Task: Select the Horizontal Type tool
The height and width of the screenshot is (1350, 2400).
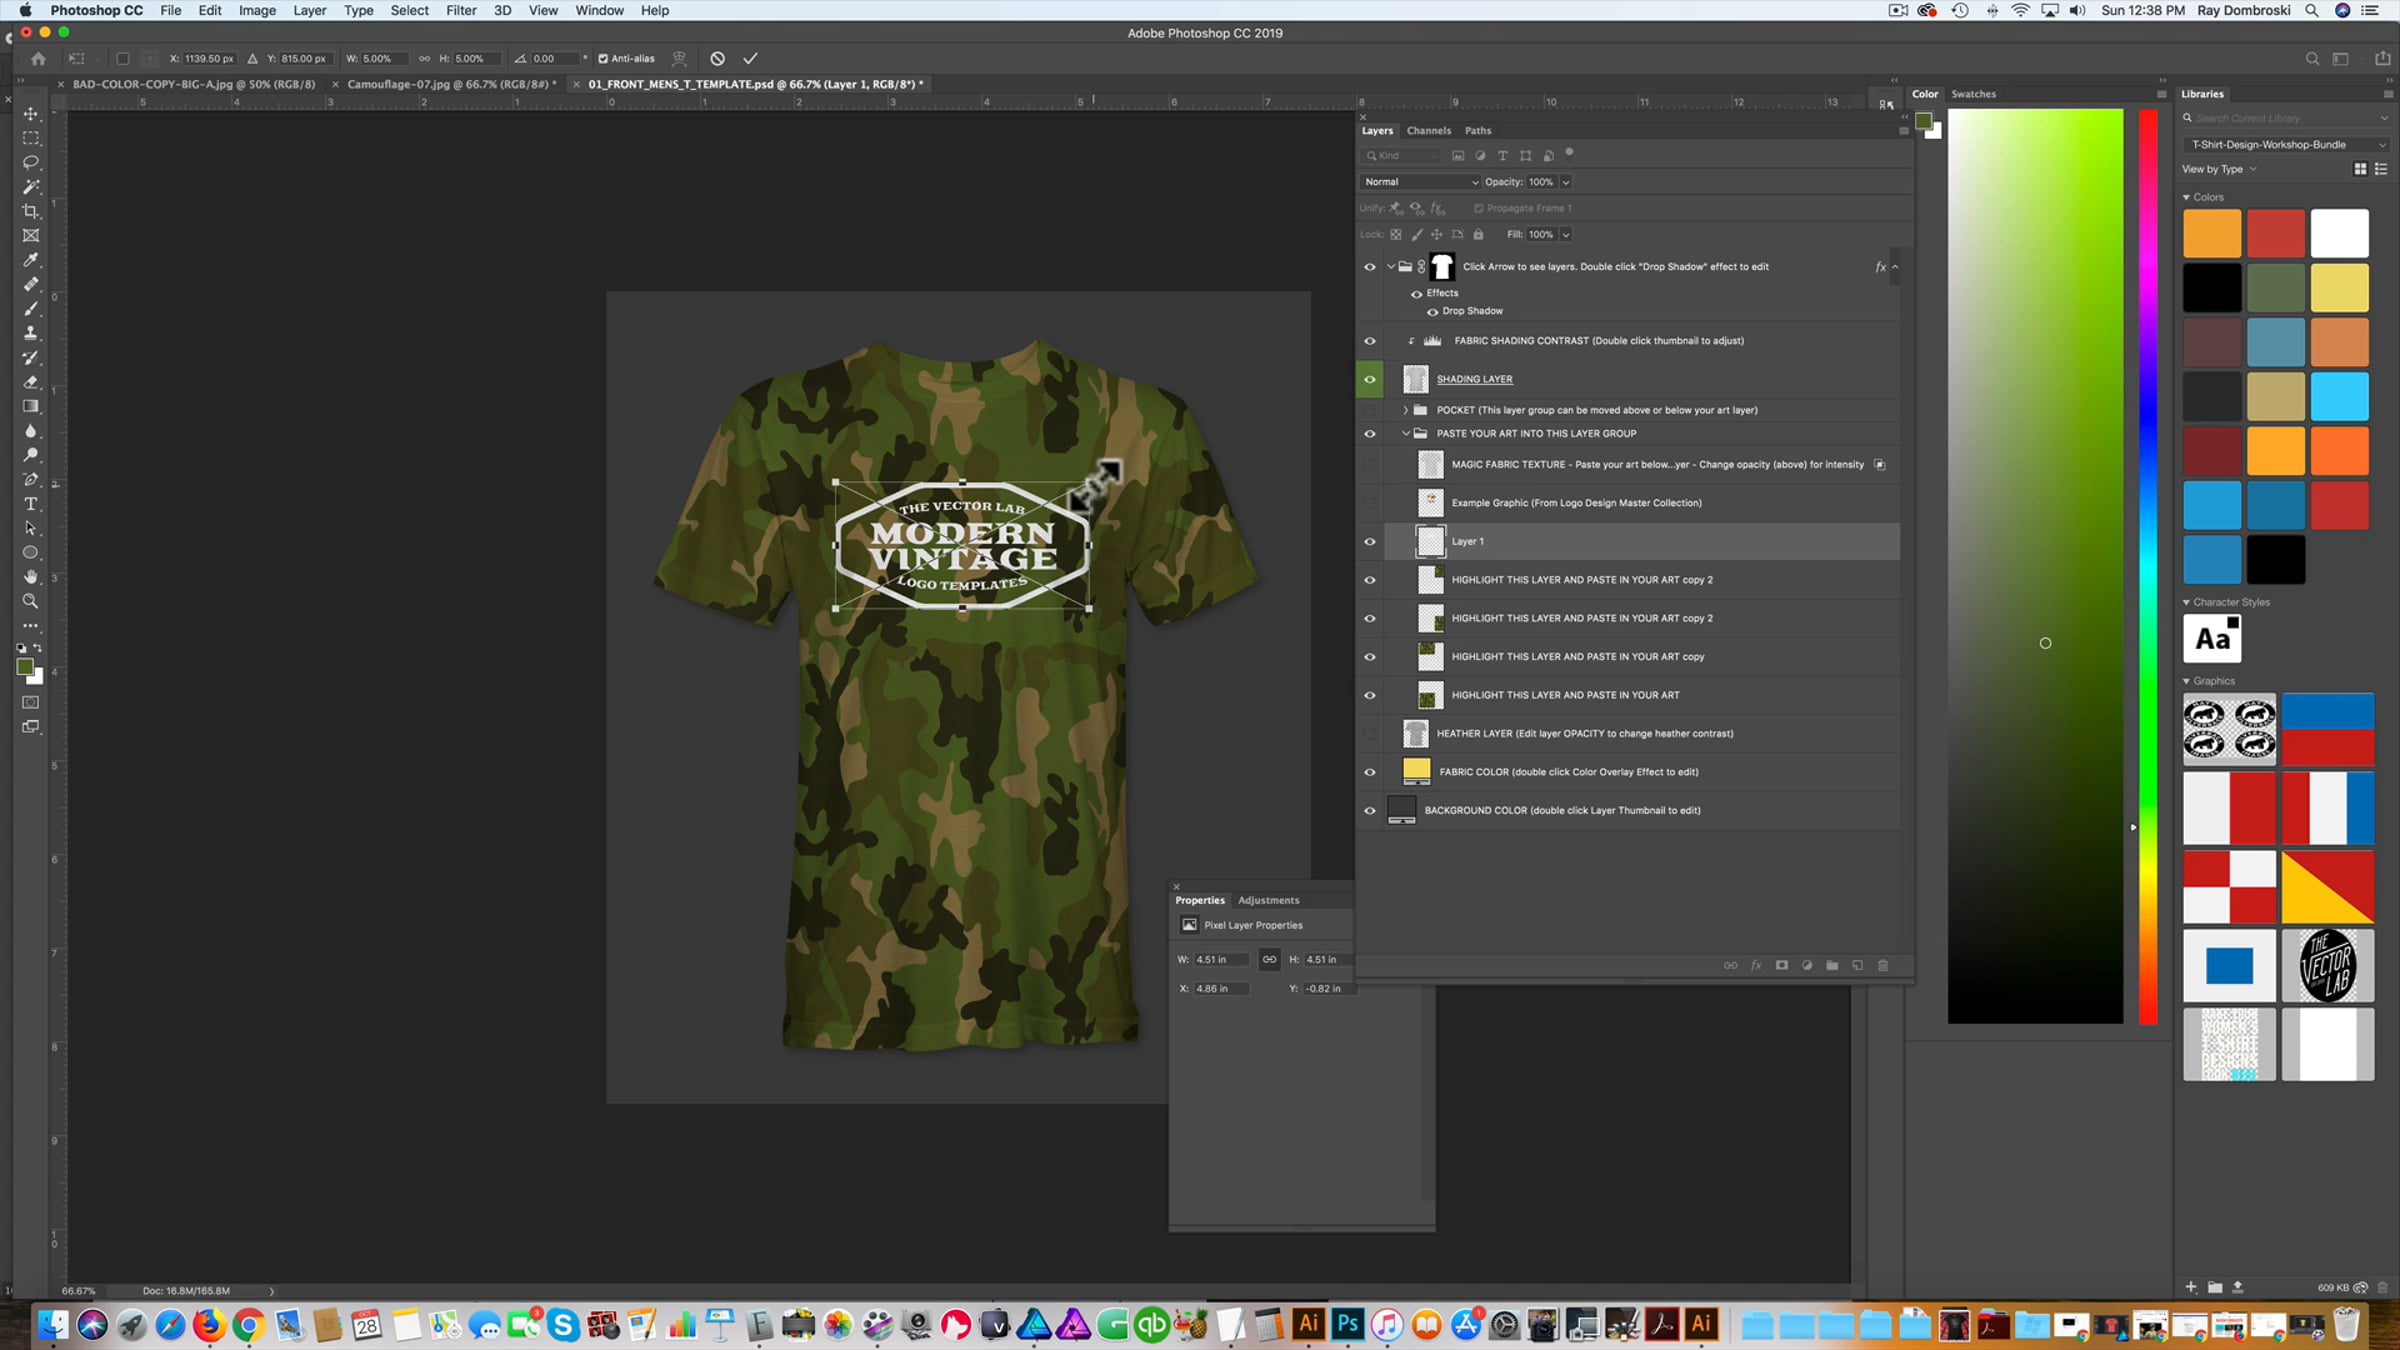Action: pyautogui.click(x=31, y=504)
